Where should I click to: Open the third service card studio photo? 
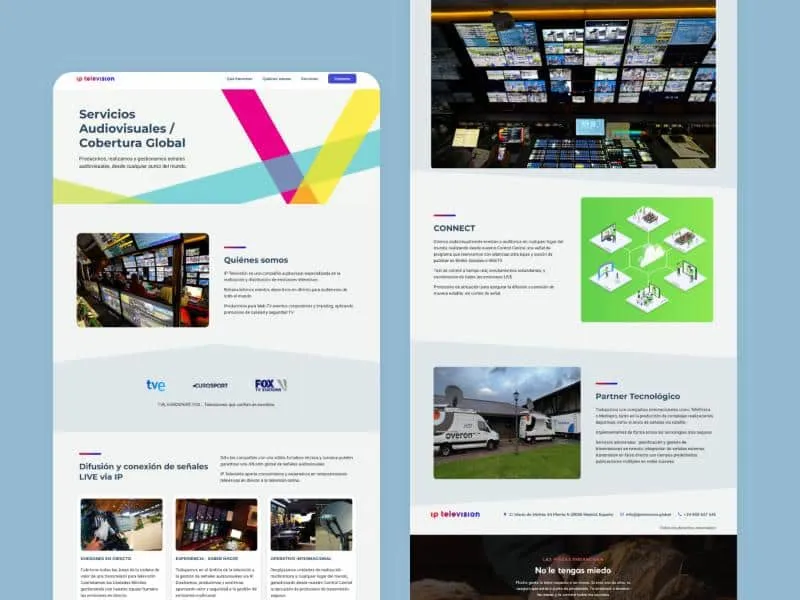pos(311,524)
